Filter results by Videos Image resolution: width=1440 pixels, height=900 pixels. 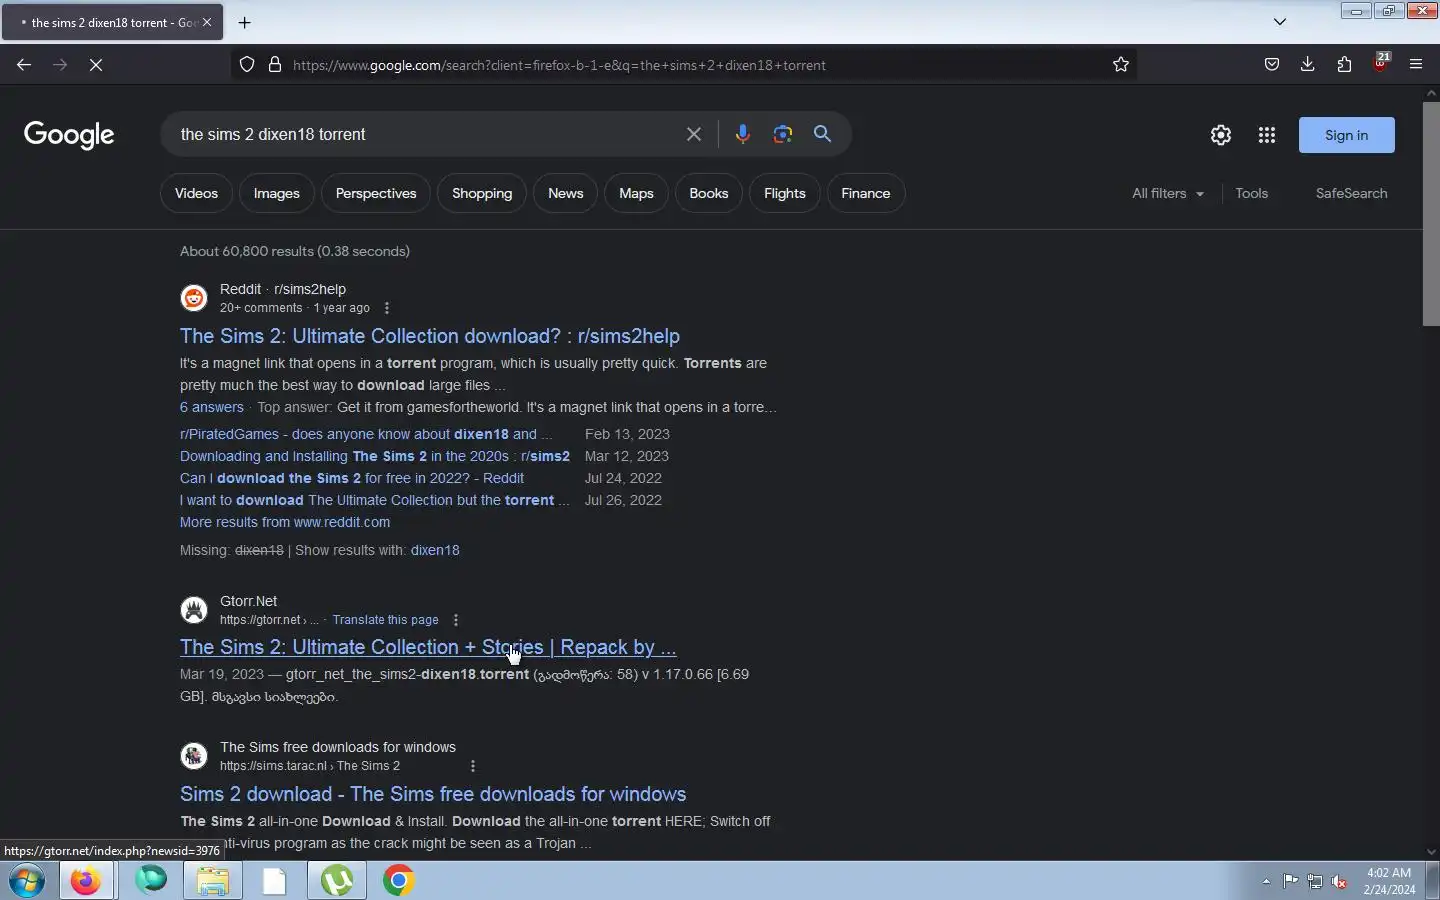click(x=196, y=193)
